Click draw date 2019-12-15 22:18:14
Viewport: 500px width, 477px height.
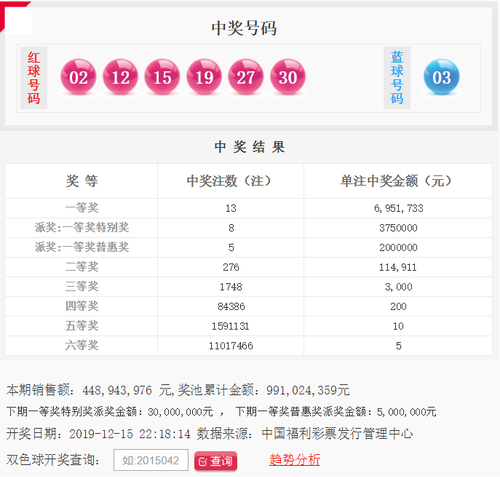coord(130,434)
